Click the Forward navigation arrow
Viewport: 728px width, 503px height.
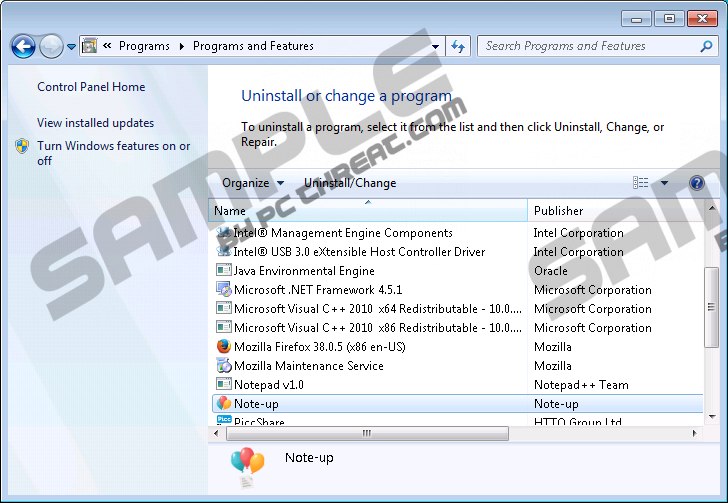pos(51,46)
